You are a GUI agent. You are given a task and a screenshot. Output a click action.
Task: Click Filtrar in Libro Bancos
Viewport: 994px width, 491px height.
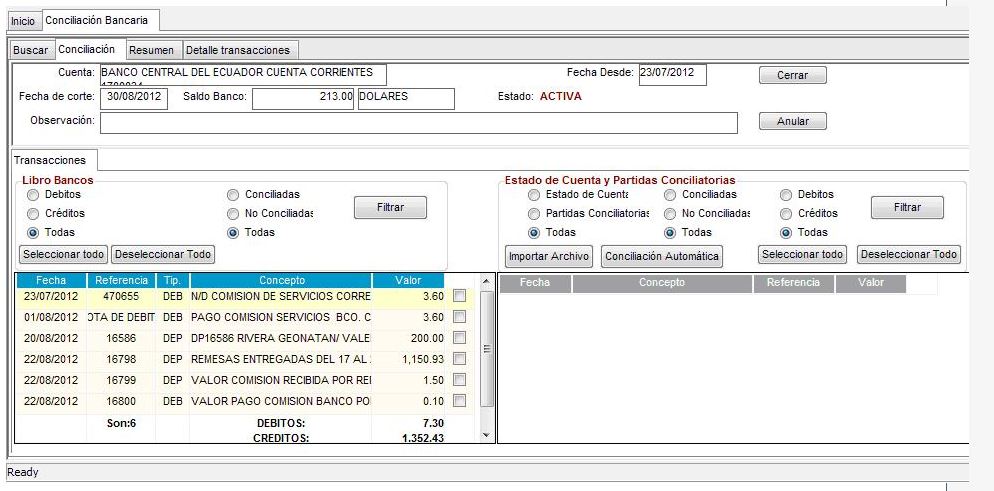point(390,207)
